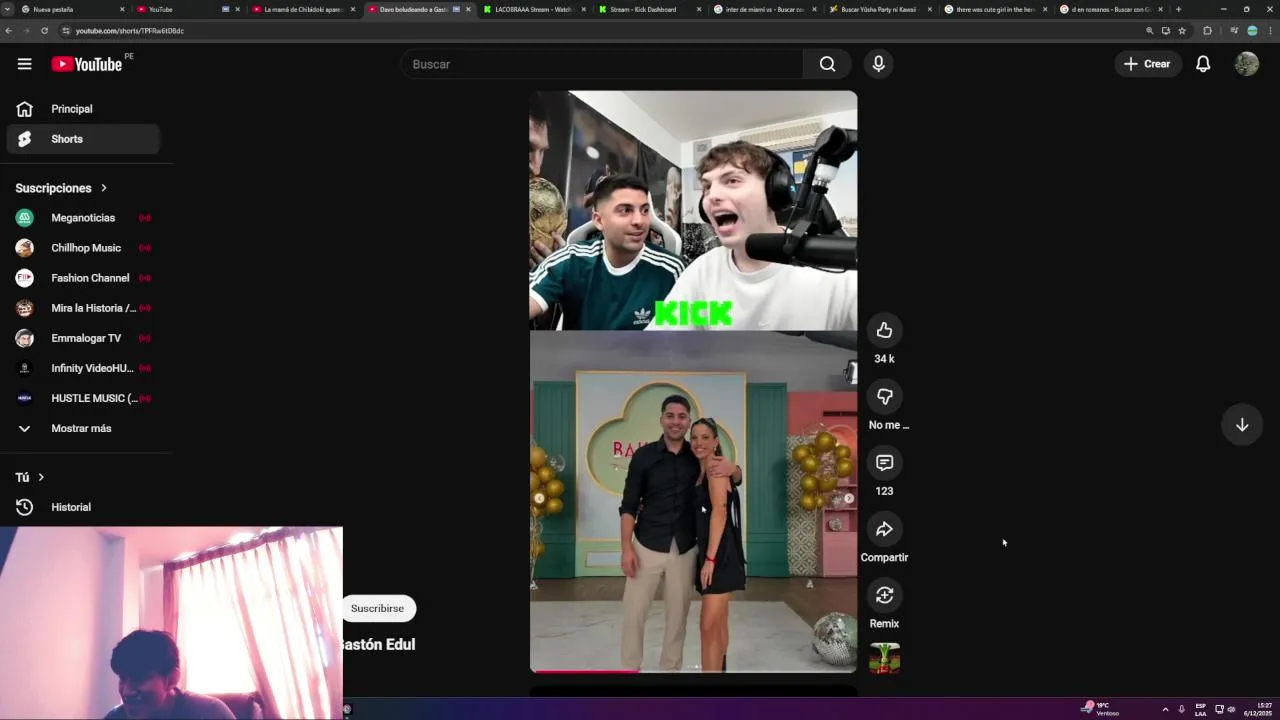The image size is (1280, 720).
Task: Expand Mostrar más subscriptions list
Action: tap(83, 428)
